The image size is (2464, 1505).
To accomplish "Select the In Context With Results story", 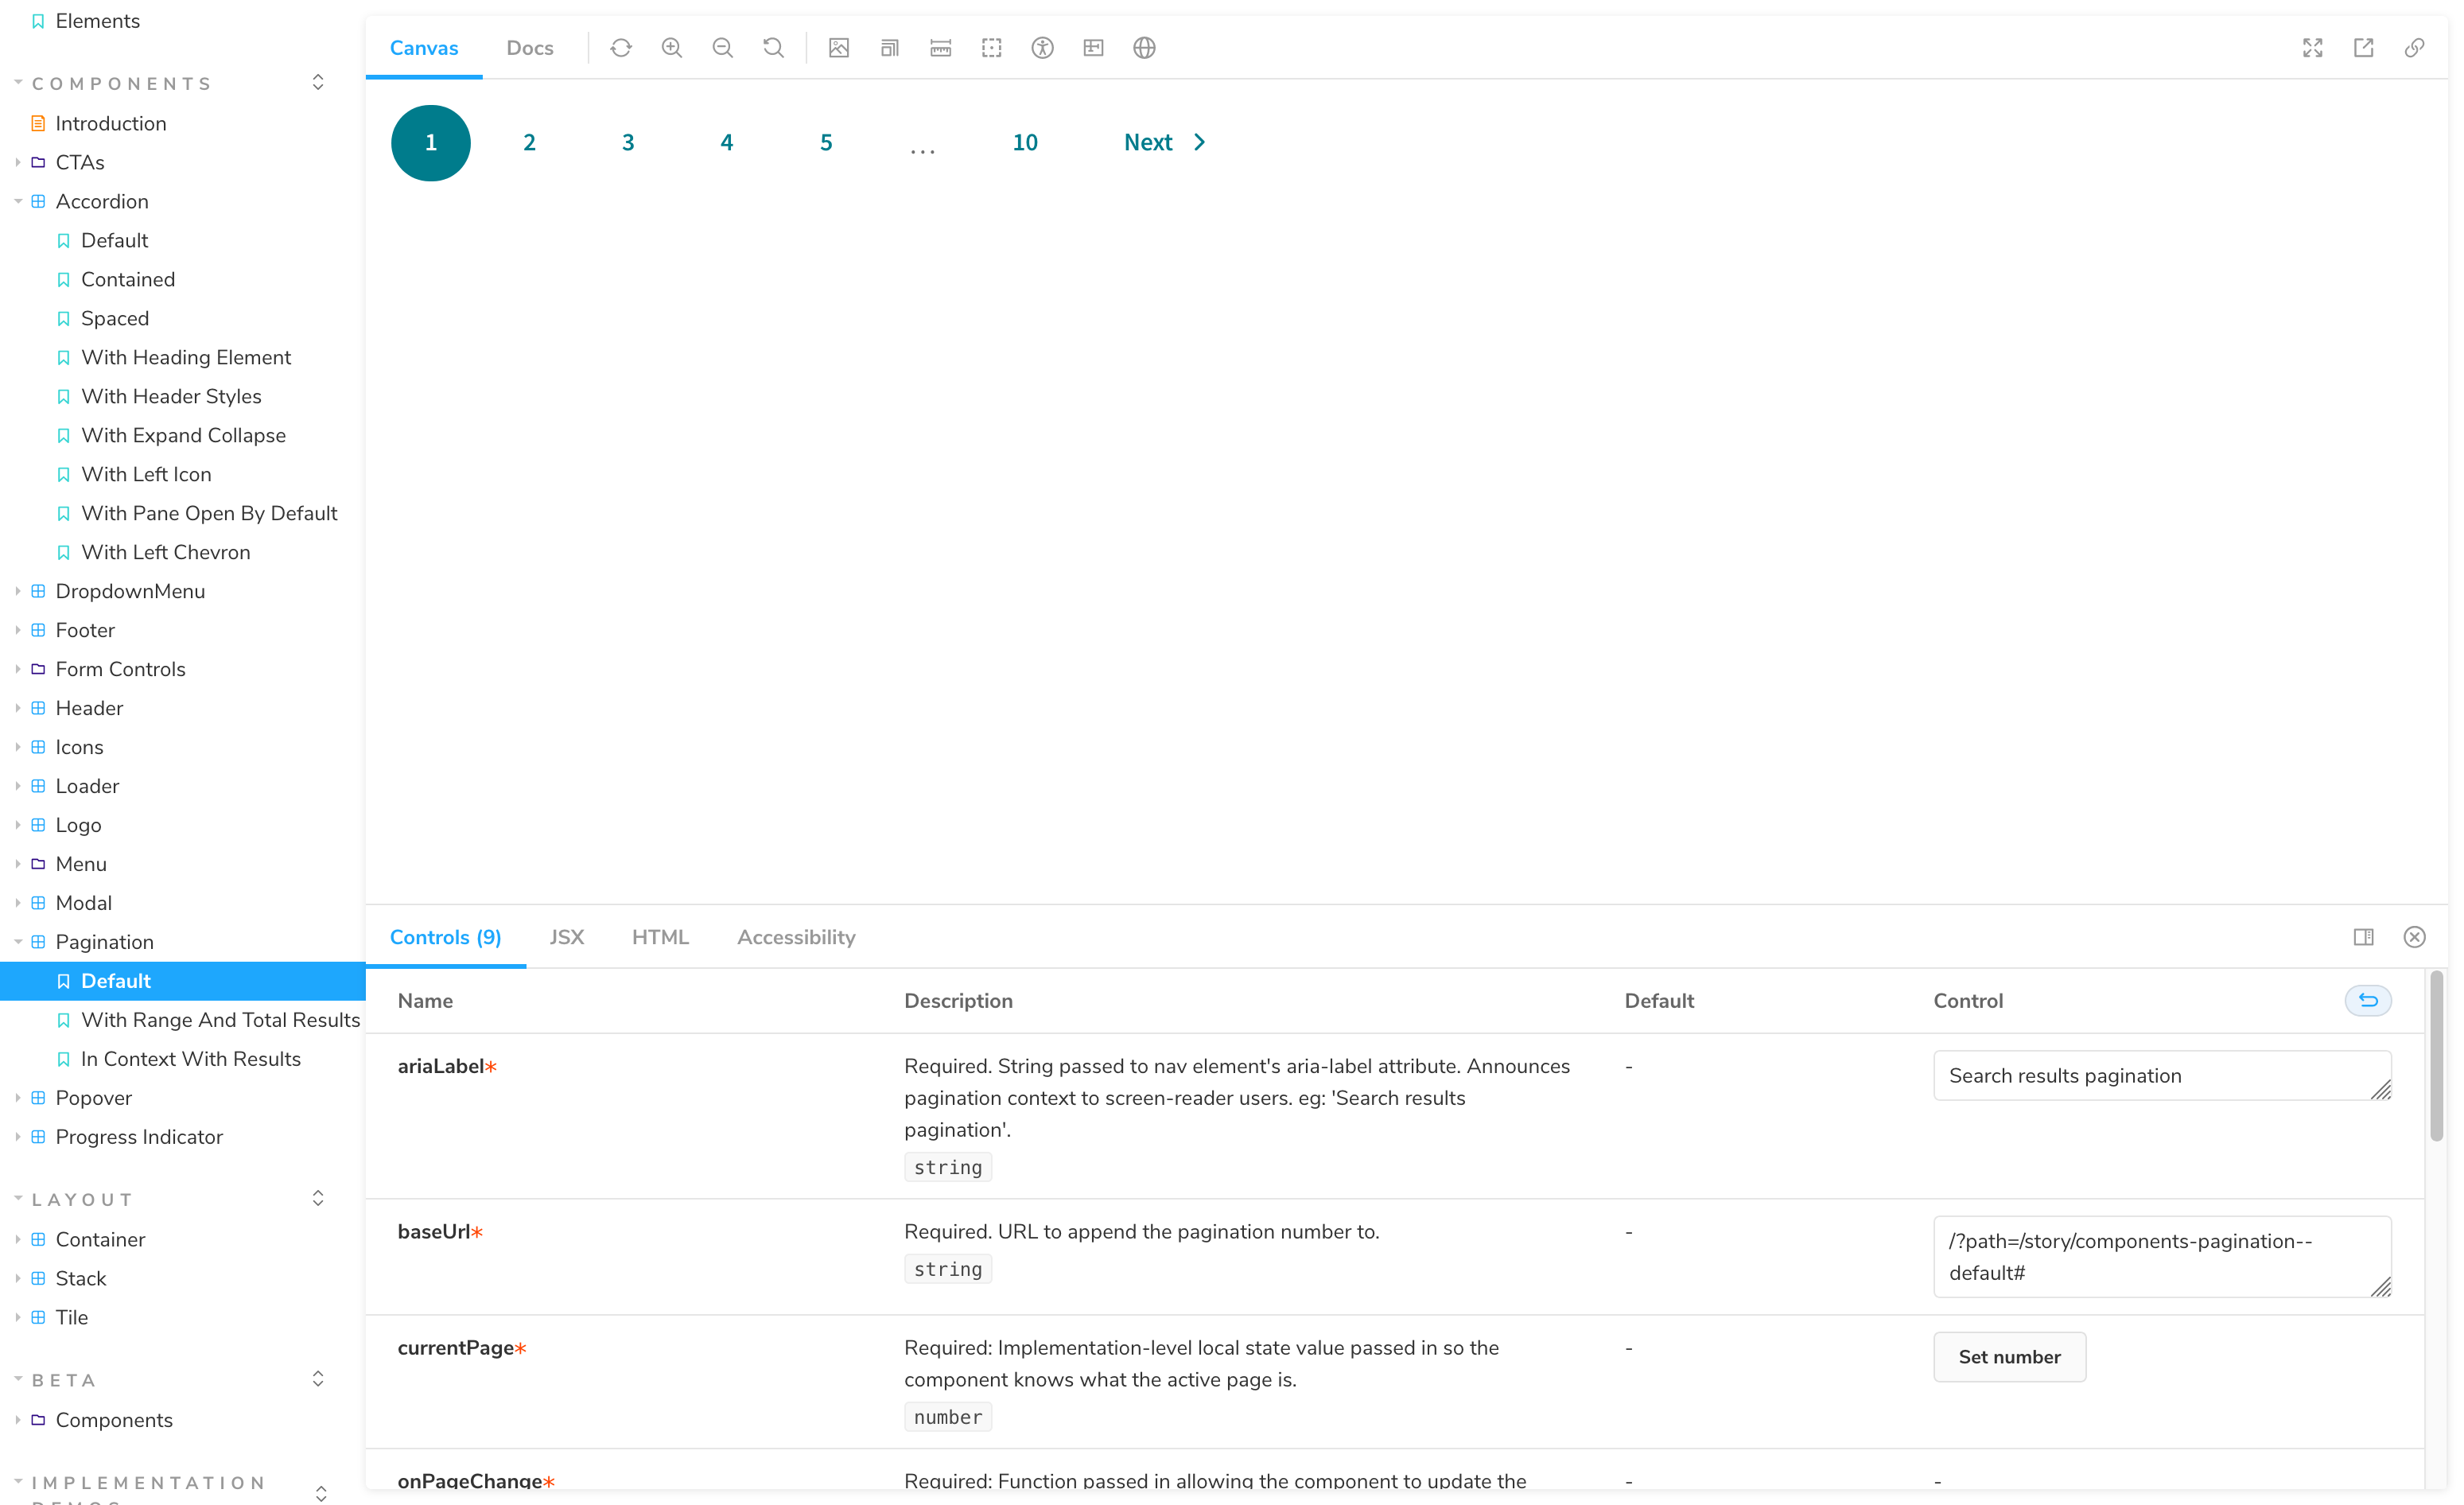I will tap(190, 1058).
